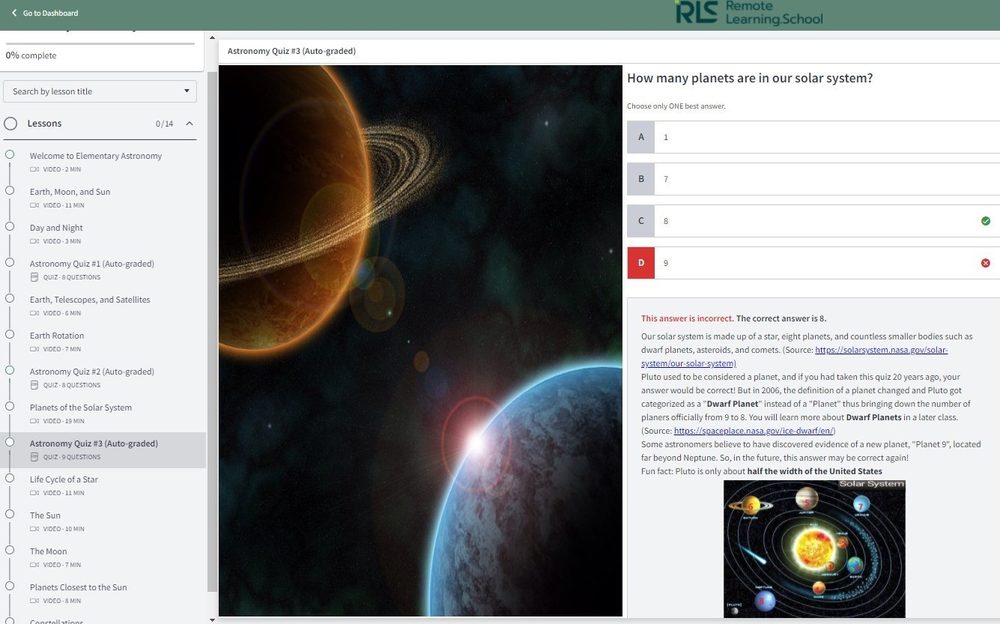
Task: Open the Day and Night lesson
Action: pos(56,228)
